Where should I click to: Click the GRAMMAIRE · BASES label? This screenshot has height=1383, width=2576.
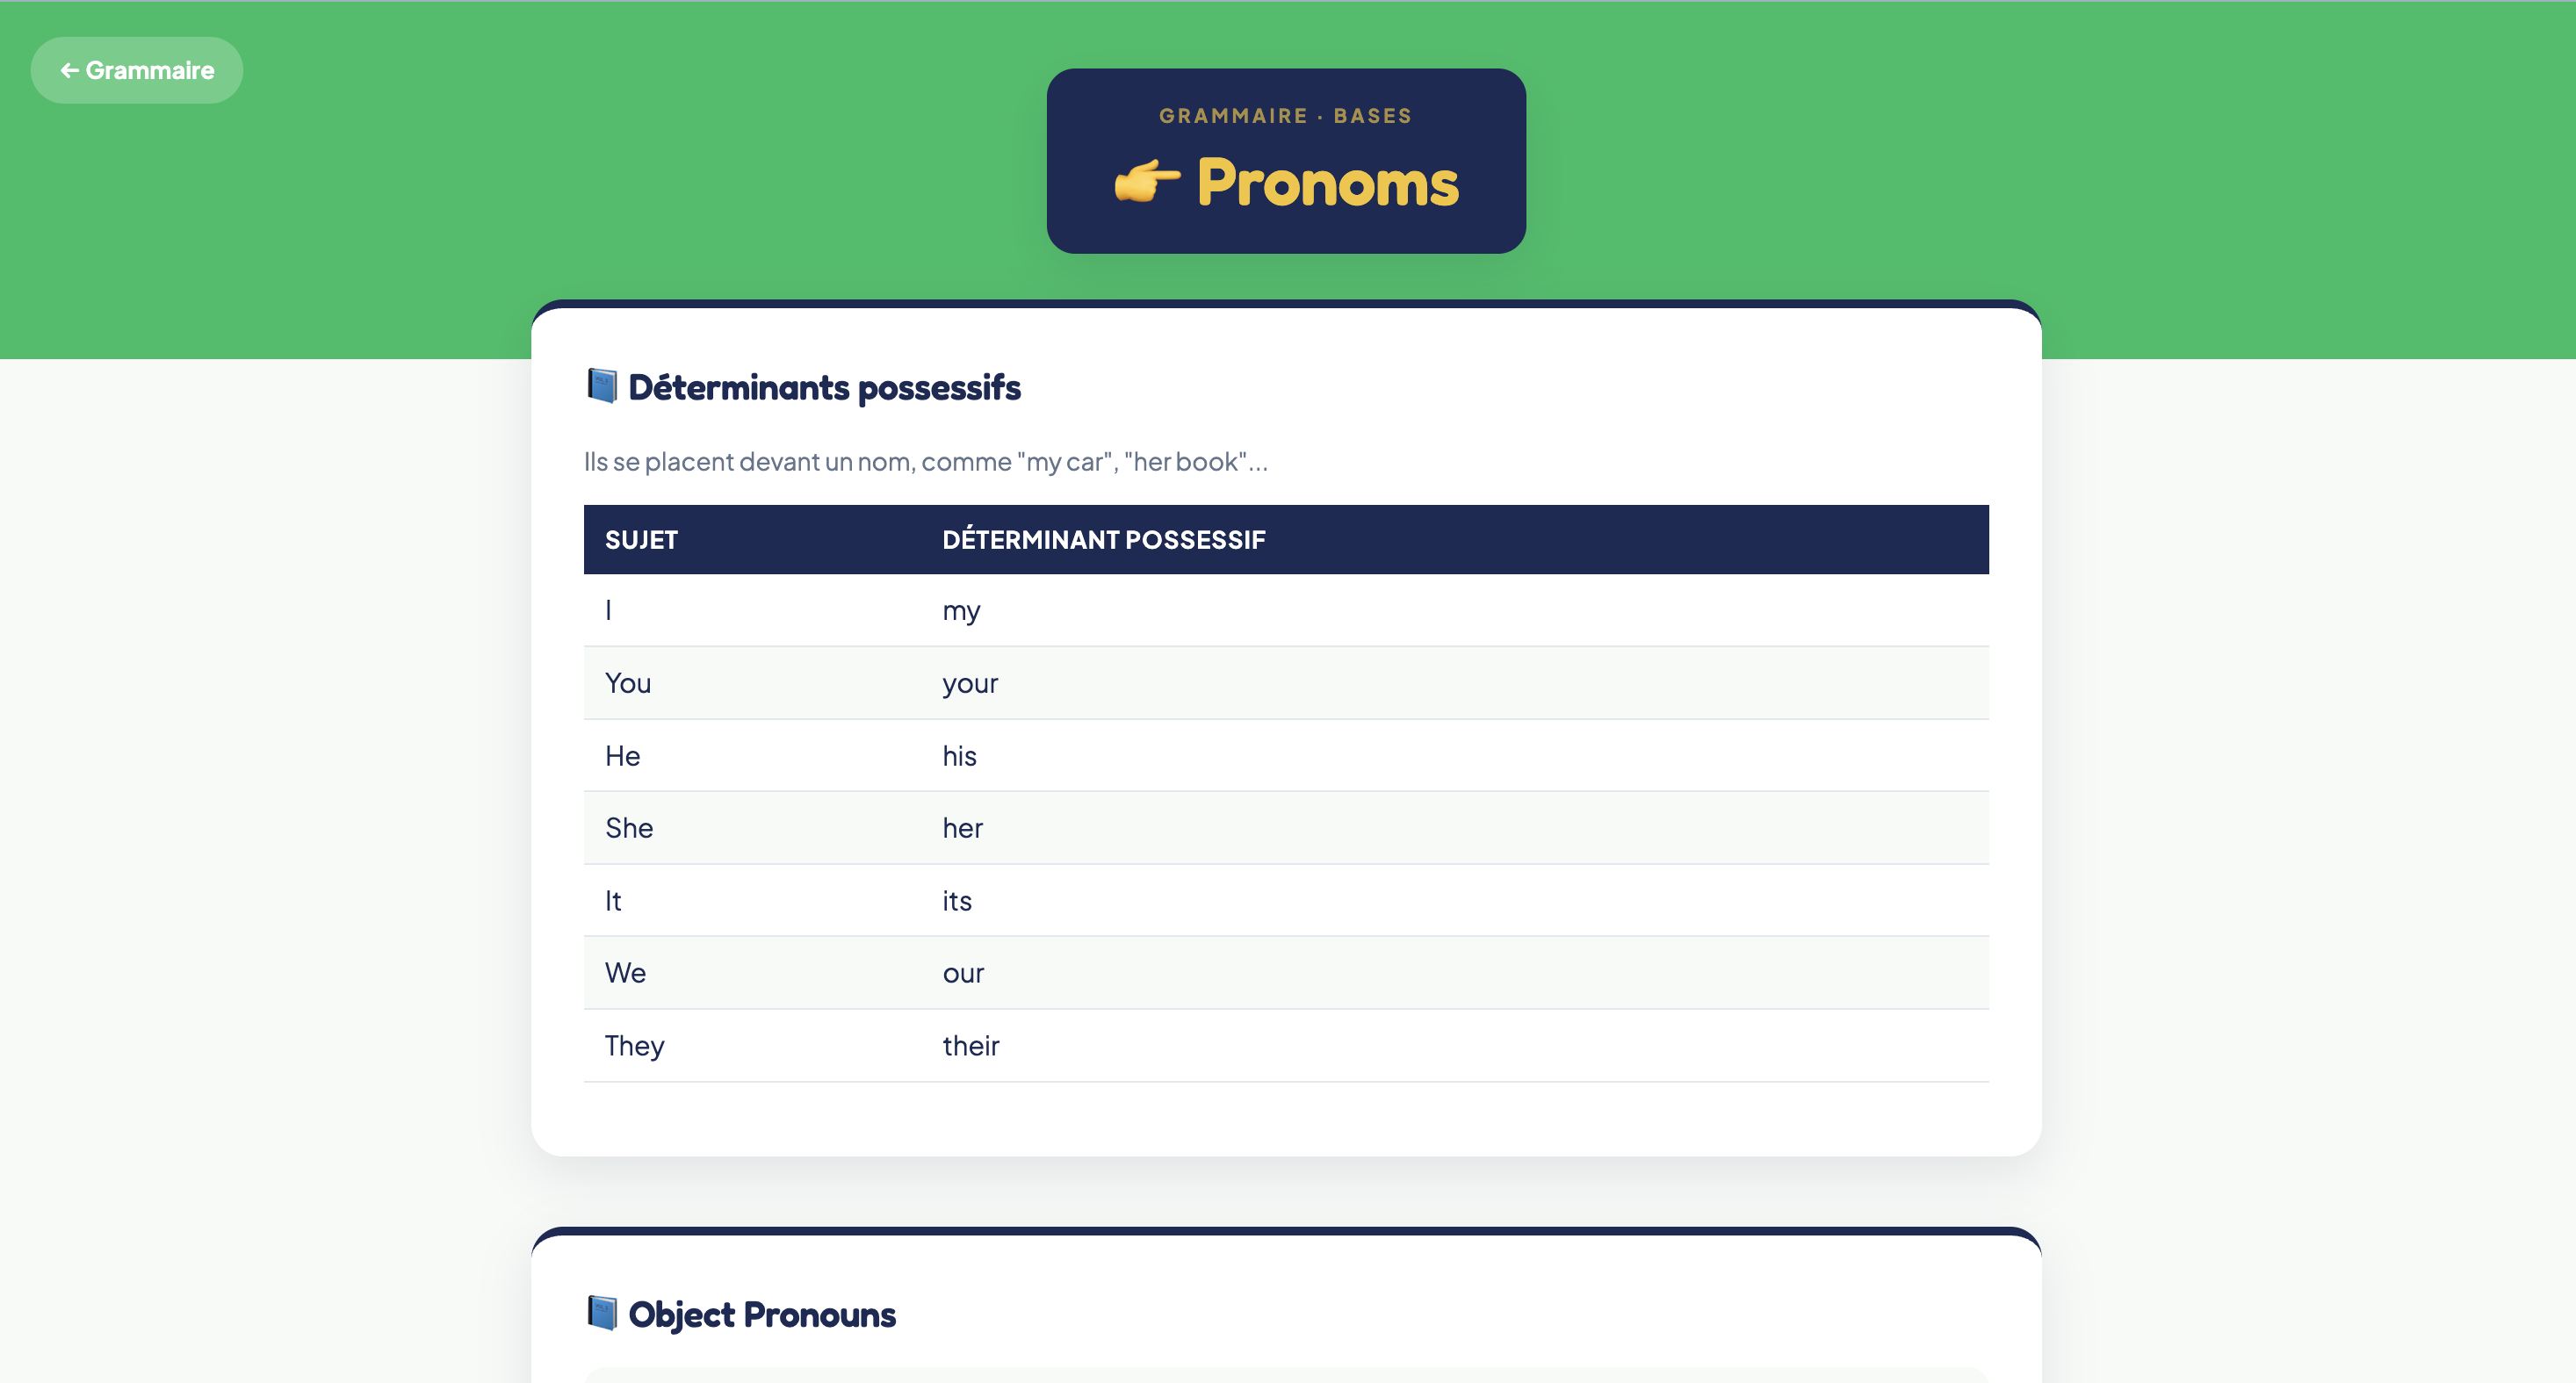click(1286, 116)
